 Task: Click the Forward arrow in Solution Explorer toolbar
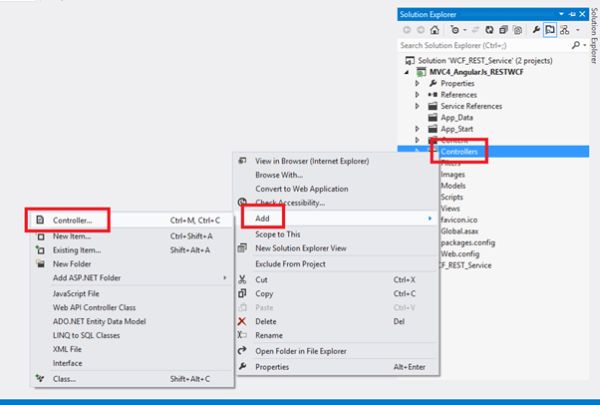[x=421, y=30]
